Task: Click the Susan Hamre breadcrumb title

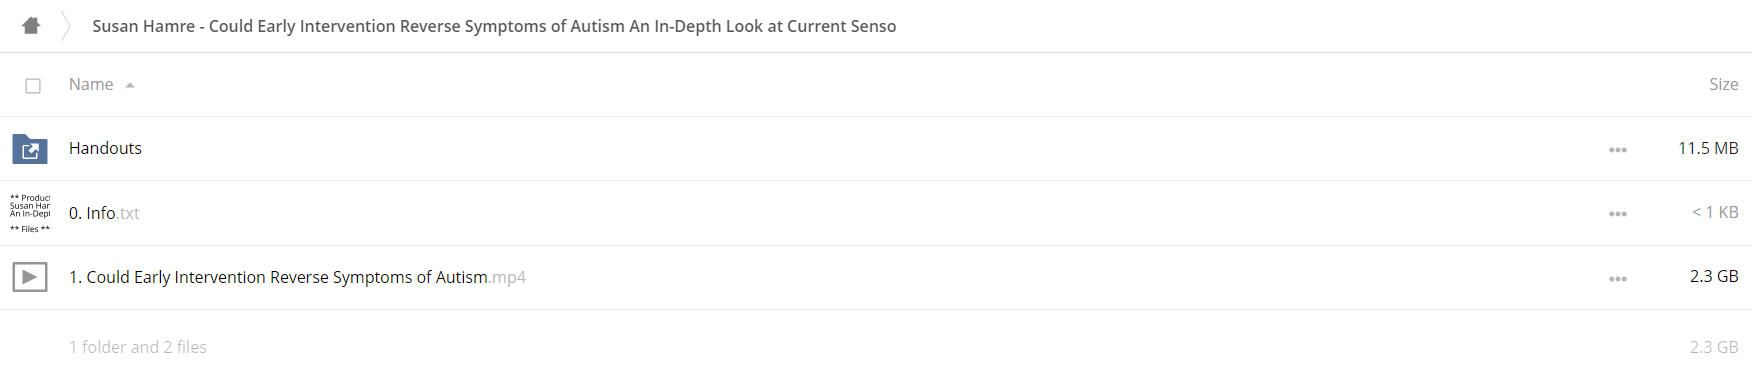Action: point(494,26)
